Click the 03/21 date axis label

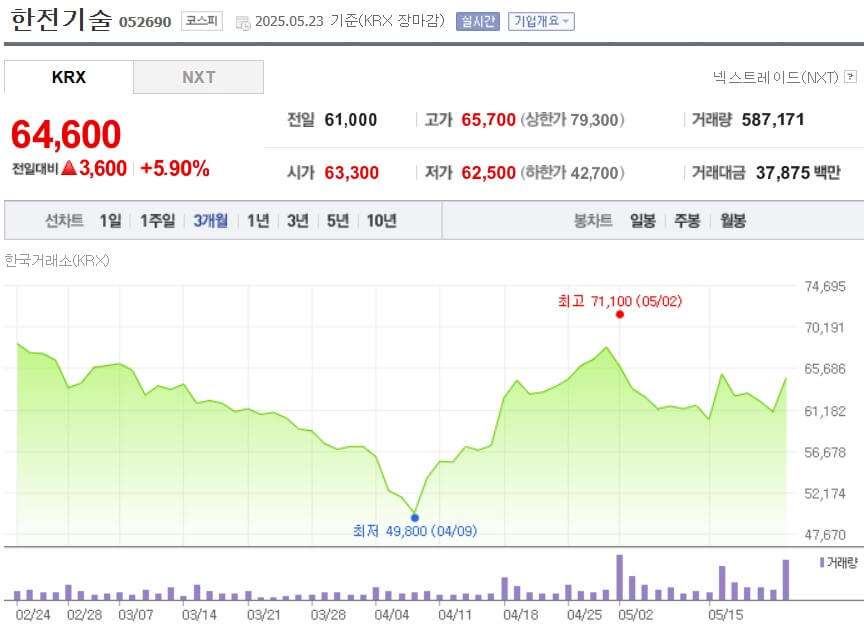coord(264,615)
